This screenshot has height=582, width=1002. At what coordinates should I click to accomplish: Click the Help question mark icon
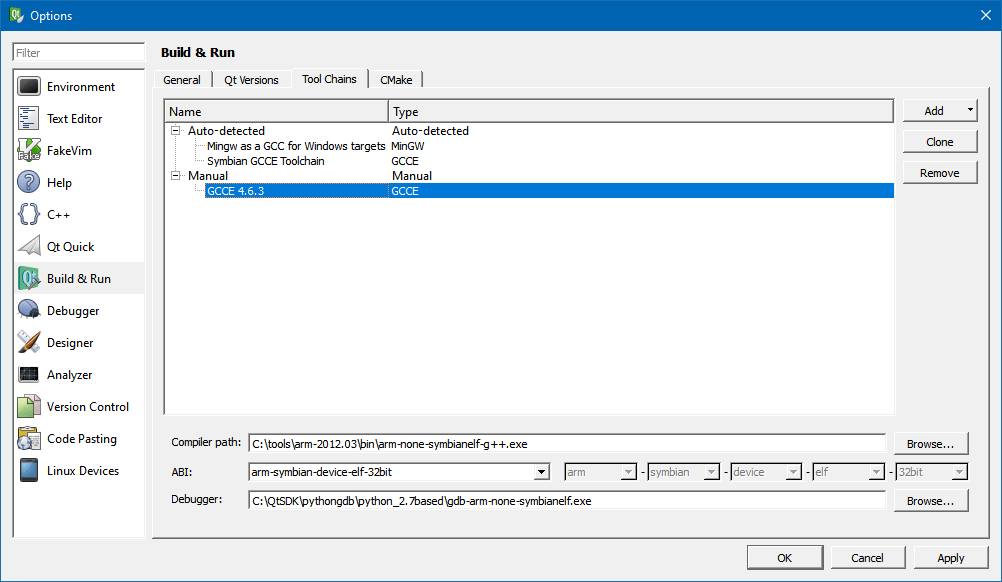29,183
